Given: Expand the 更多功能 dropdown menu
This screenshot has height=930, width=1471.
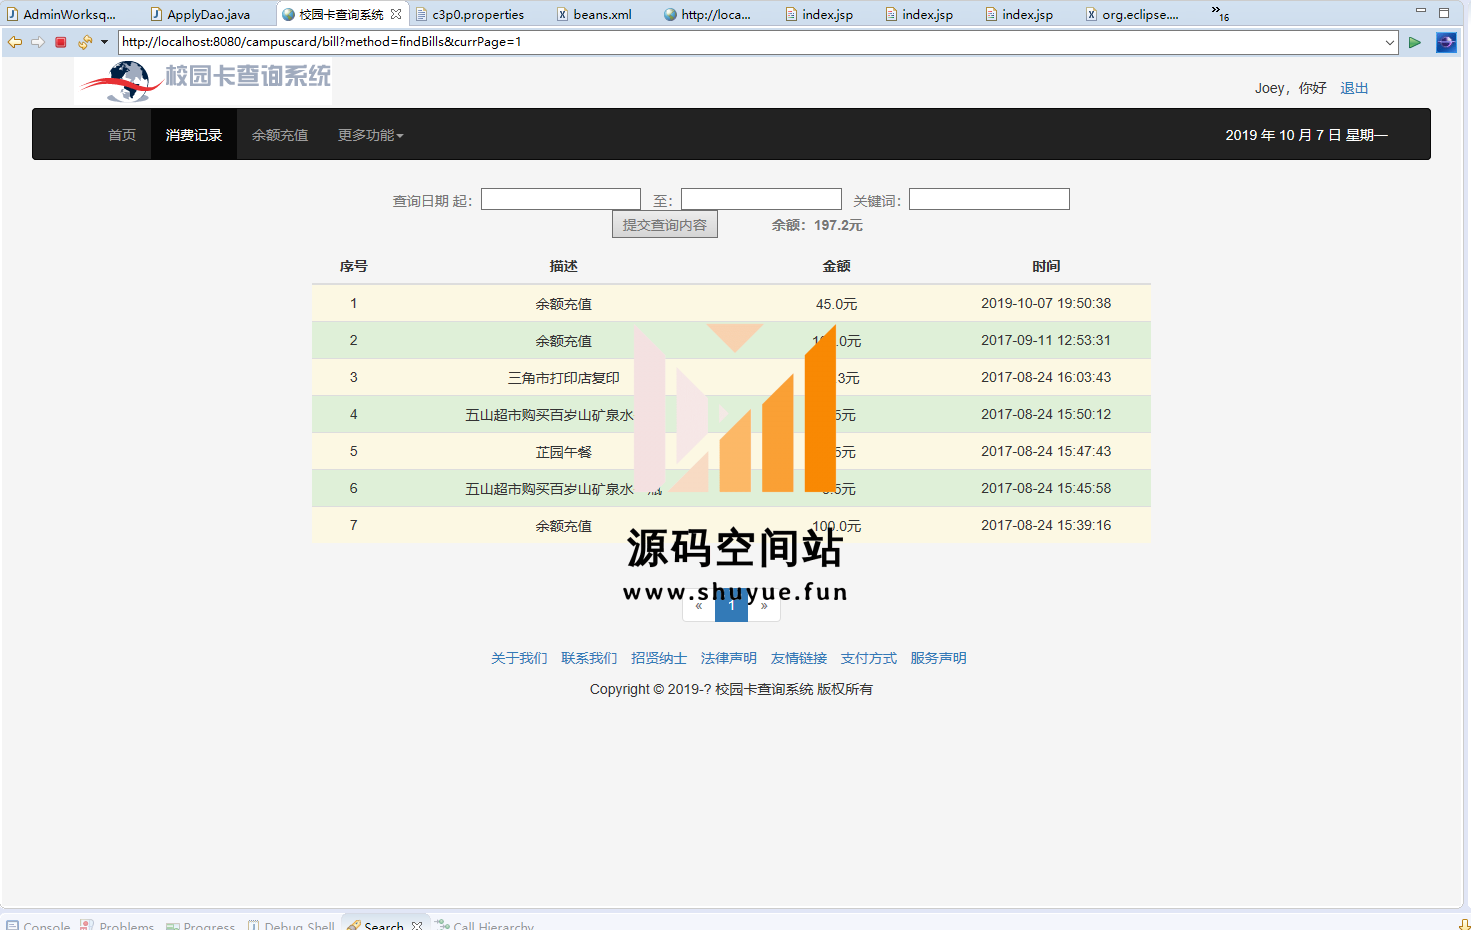Looking at the screenshot, I should [370, 135].
